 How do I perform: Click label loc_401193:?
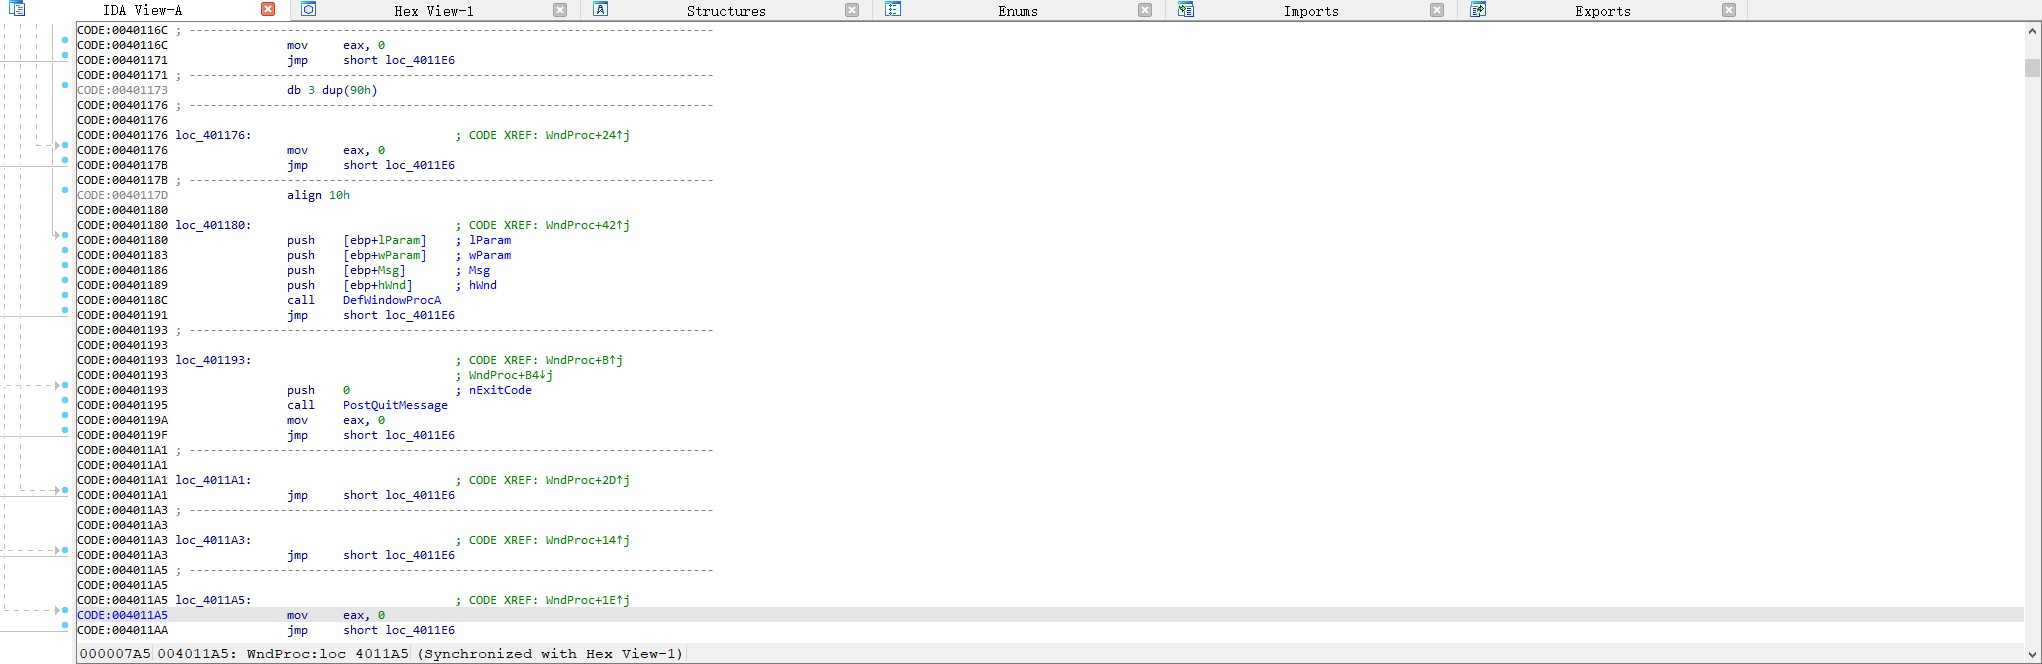click(213, 360)
